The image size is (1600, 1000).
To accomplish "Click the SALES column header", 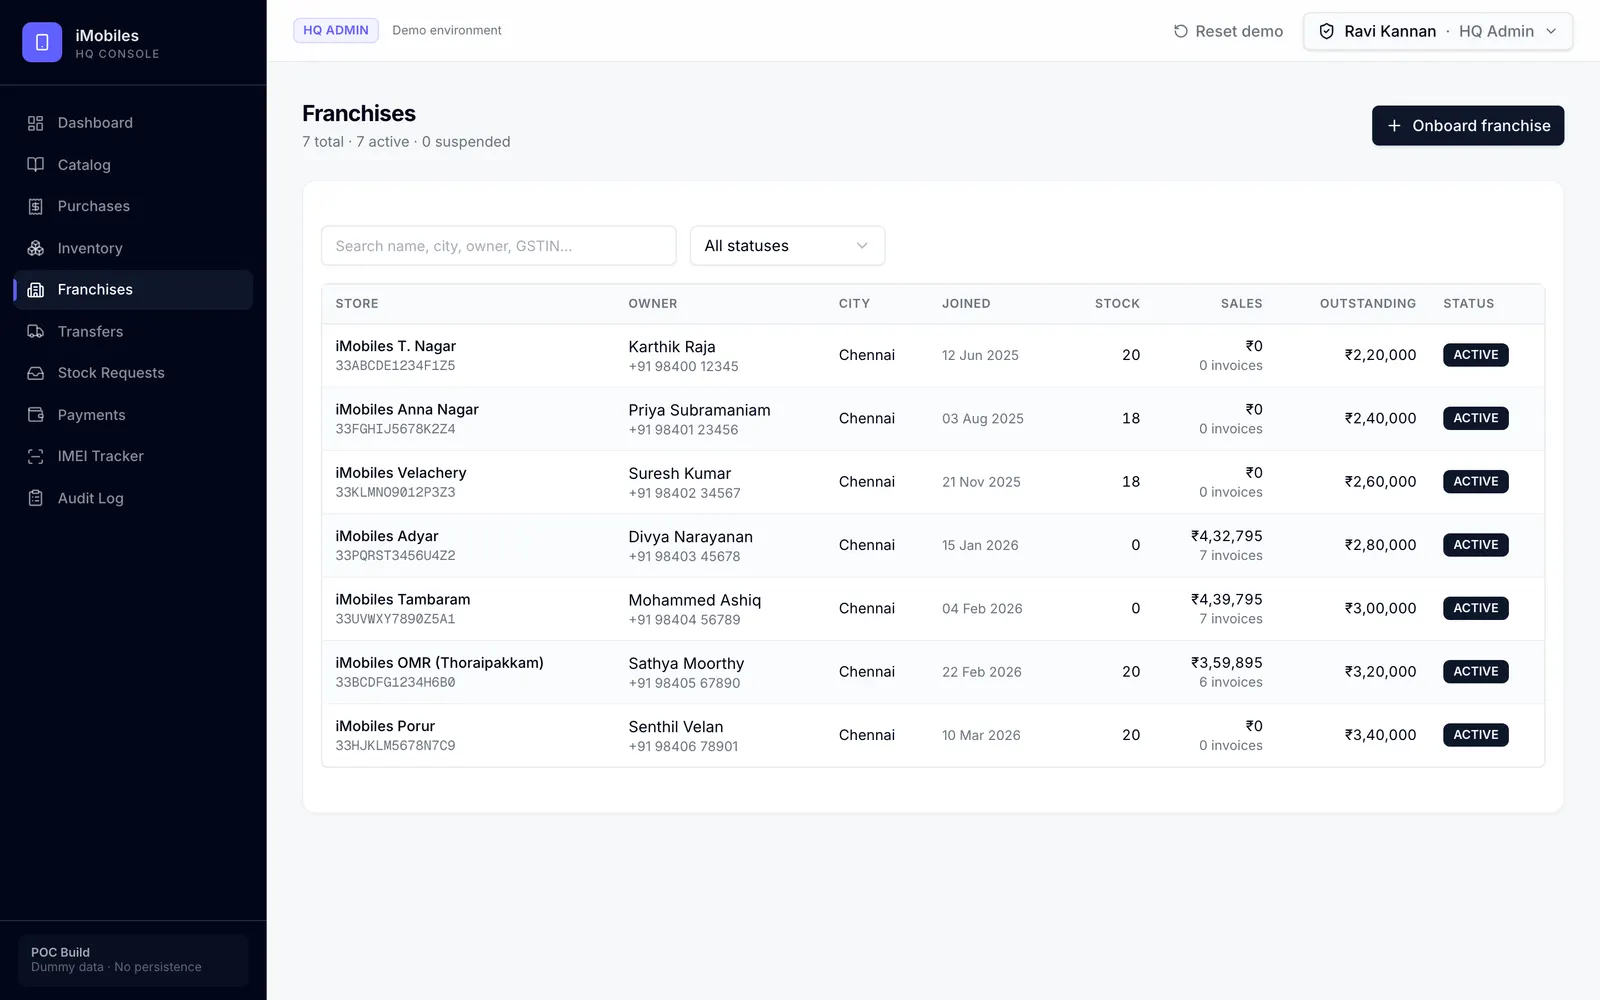I will [1242, 304].
